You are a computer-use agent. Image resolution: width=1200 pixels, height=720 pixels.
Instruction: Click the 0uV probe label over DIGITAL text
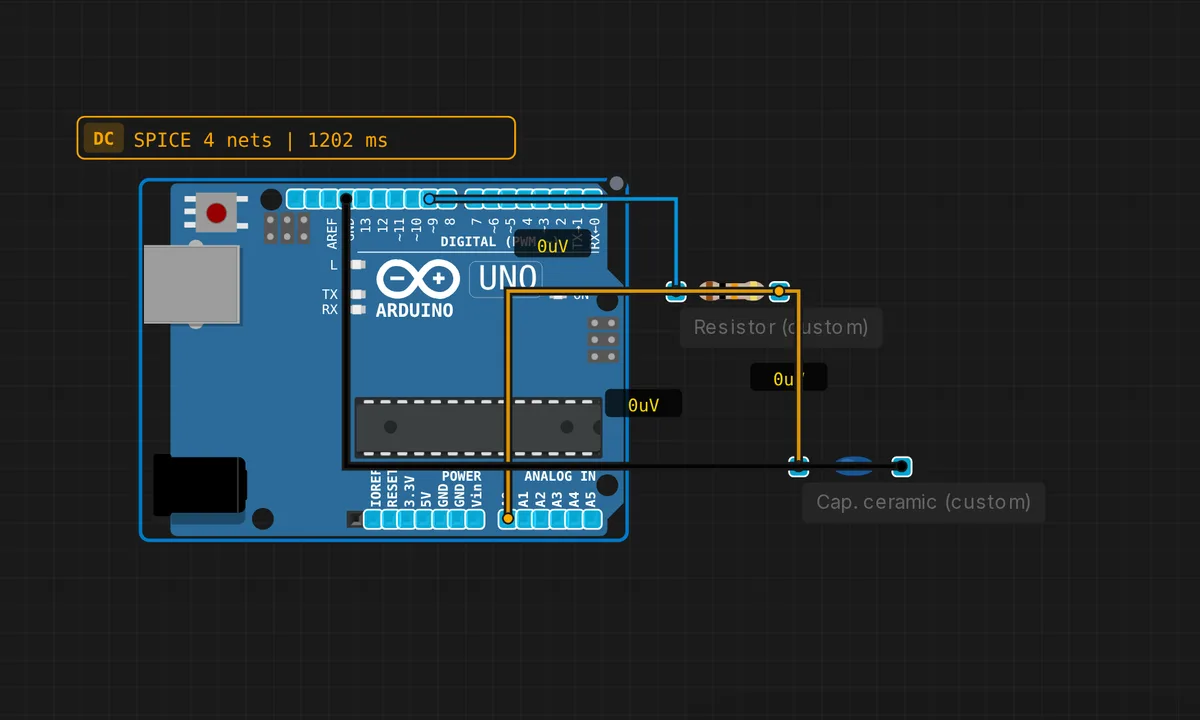(x=552, y=245)
